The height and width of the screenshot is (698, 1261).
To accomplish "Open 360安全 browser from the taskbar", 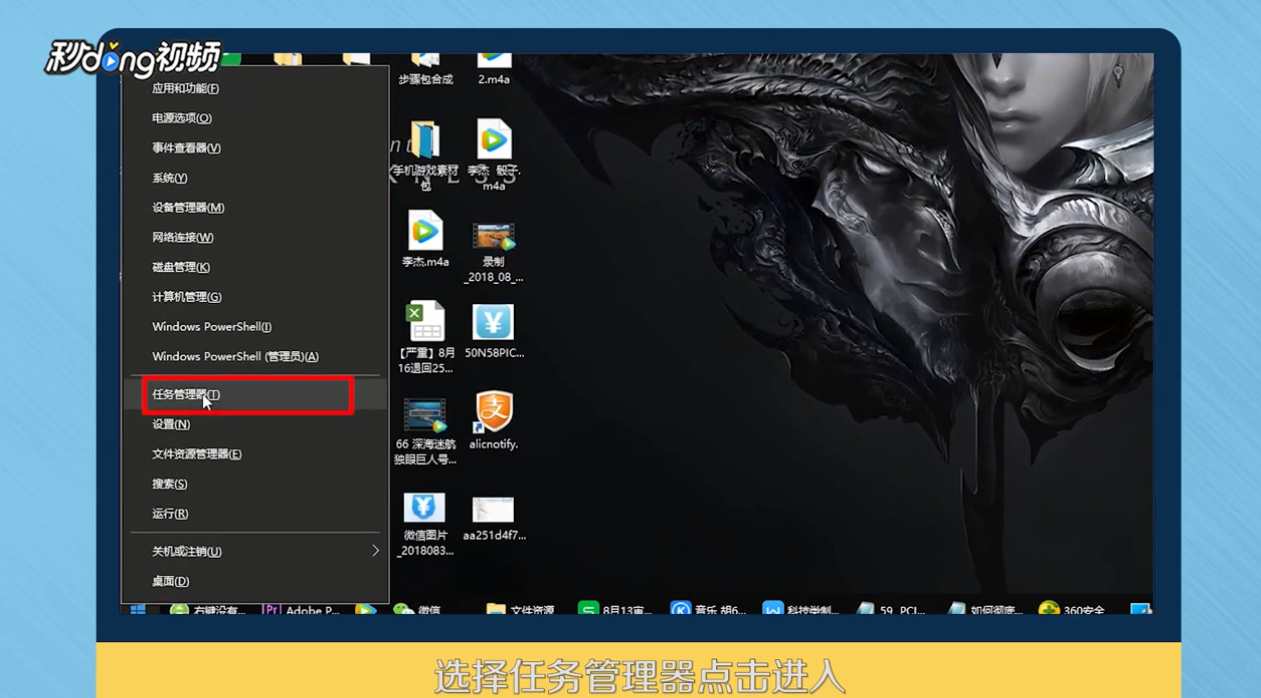I will (1073, 609).
